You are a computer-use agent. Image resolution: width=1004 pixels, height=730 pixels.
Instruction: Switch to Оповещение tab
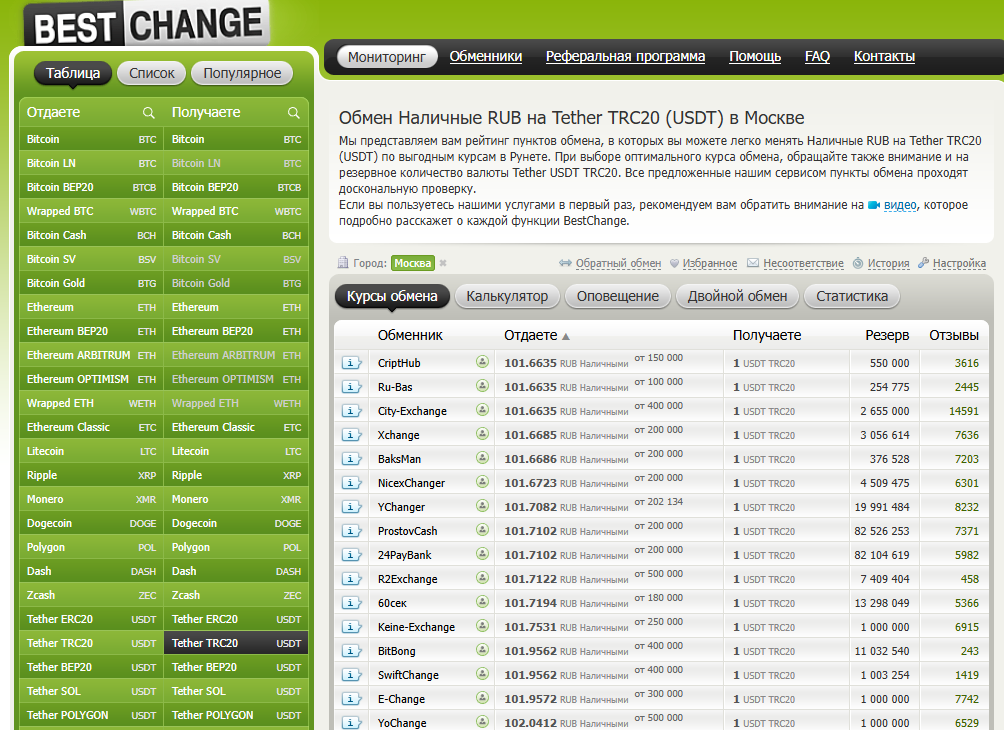pos(617,296)
